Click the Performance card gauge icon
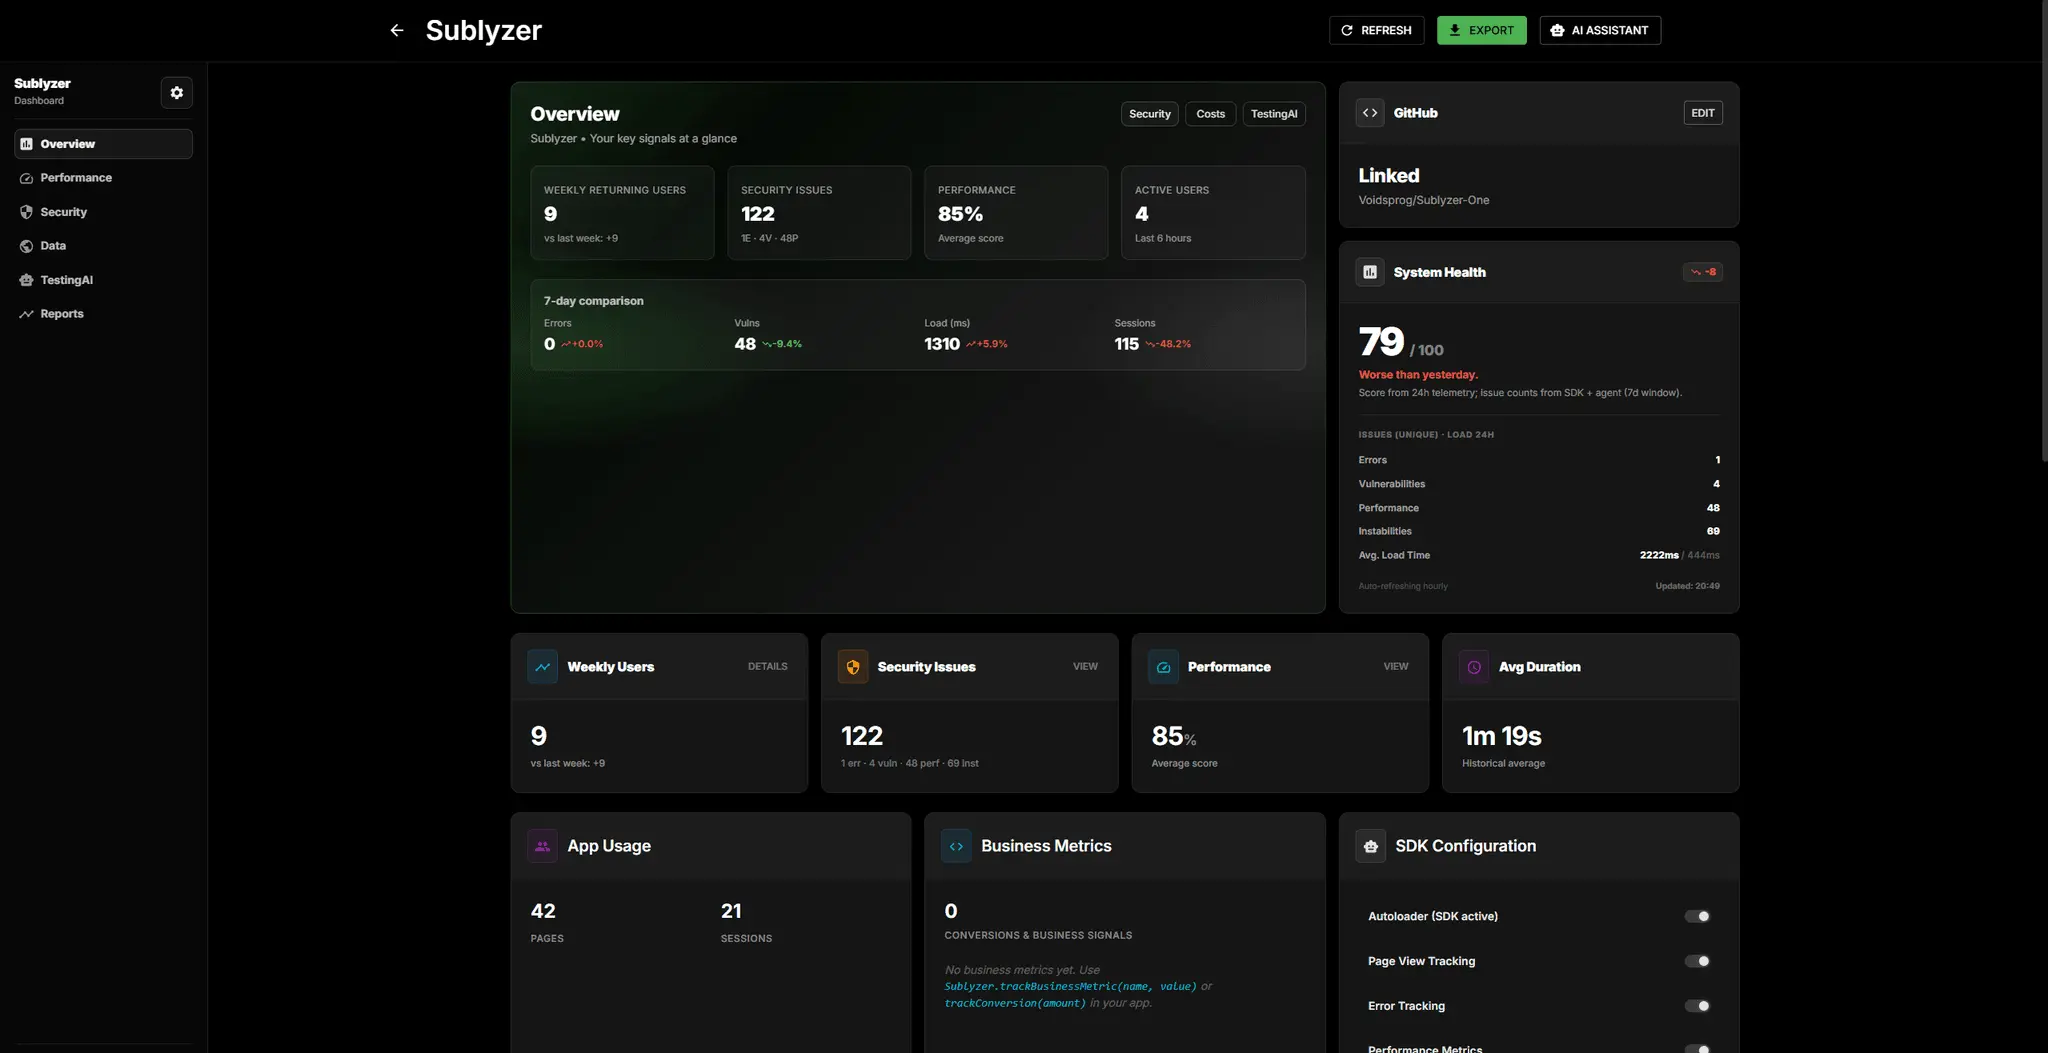 click(1163, 667)
